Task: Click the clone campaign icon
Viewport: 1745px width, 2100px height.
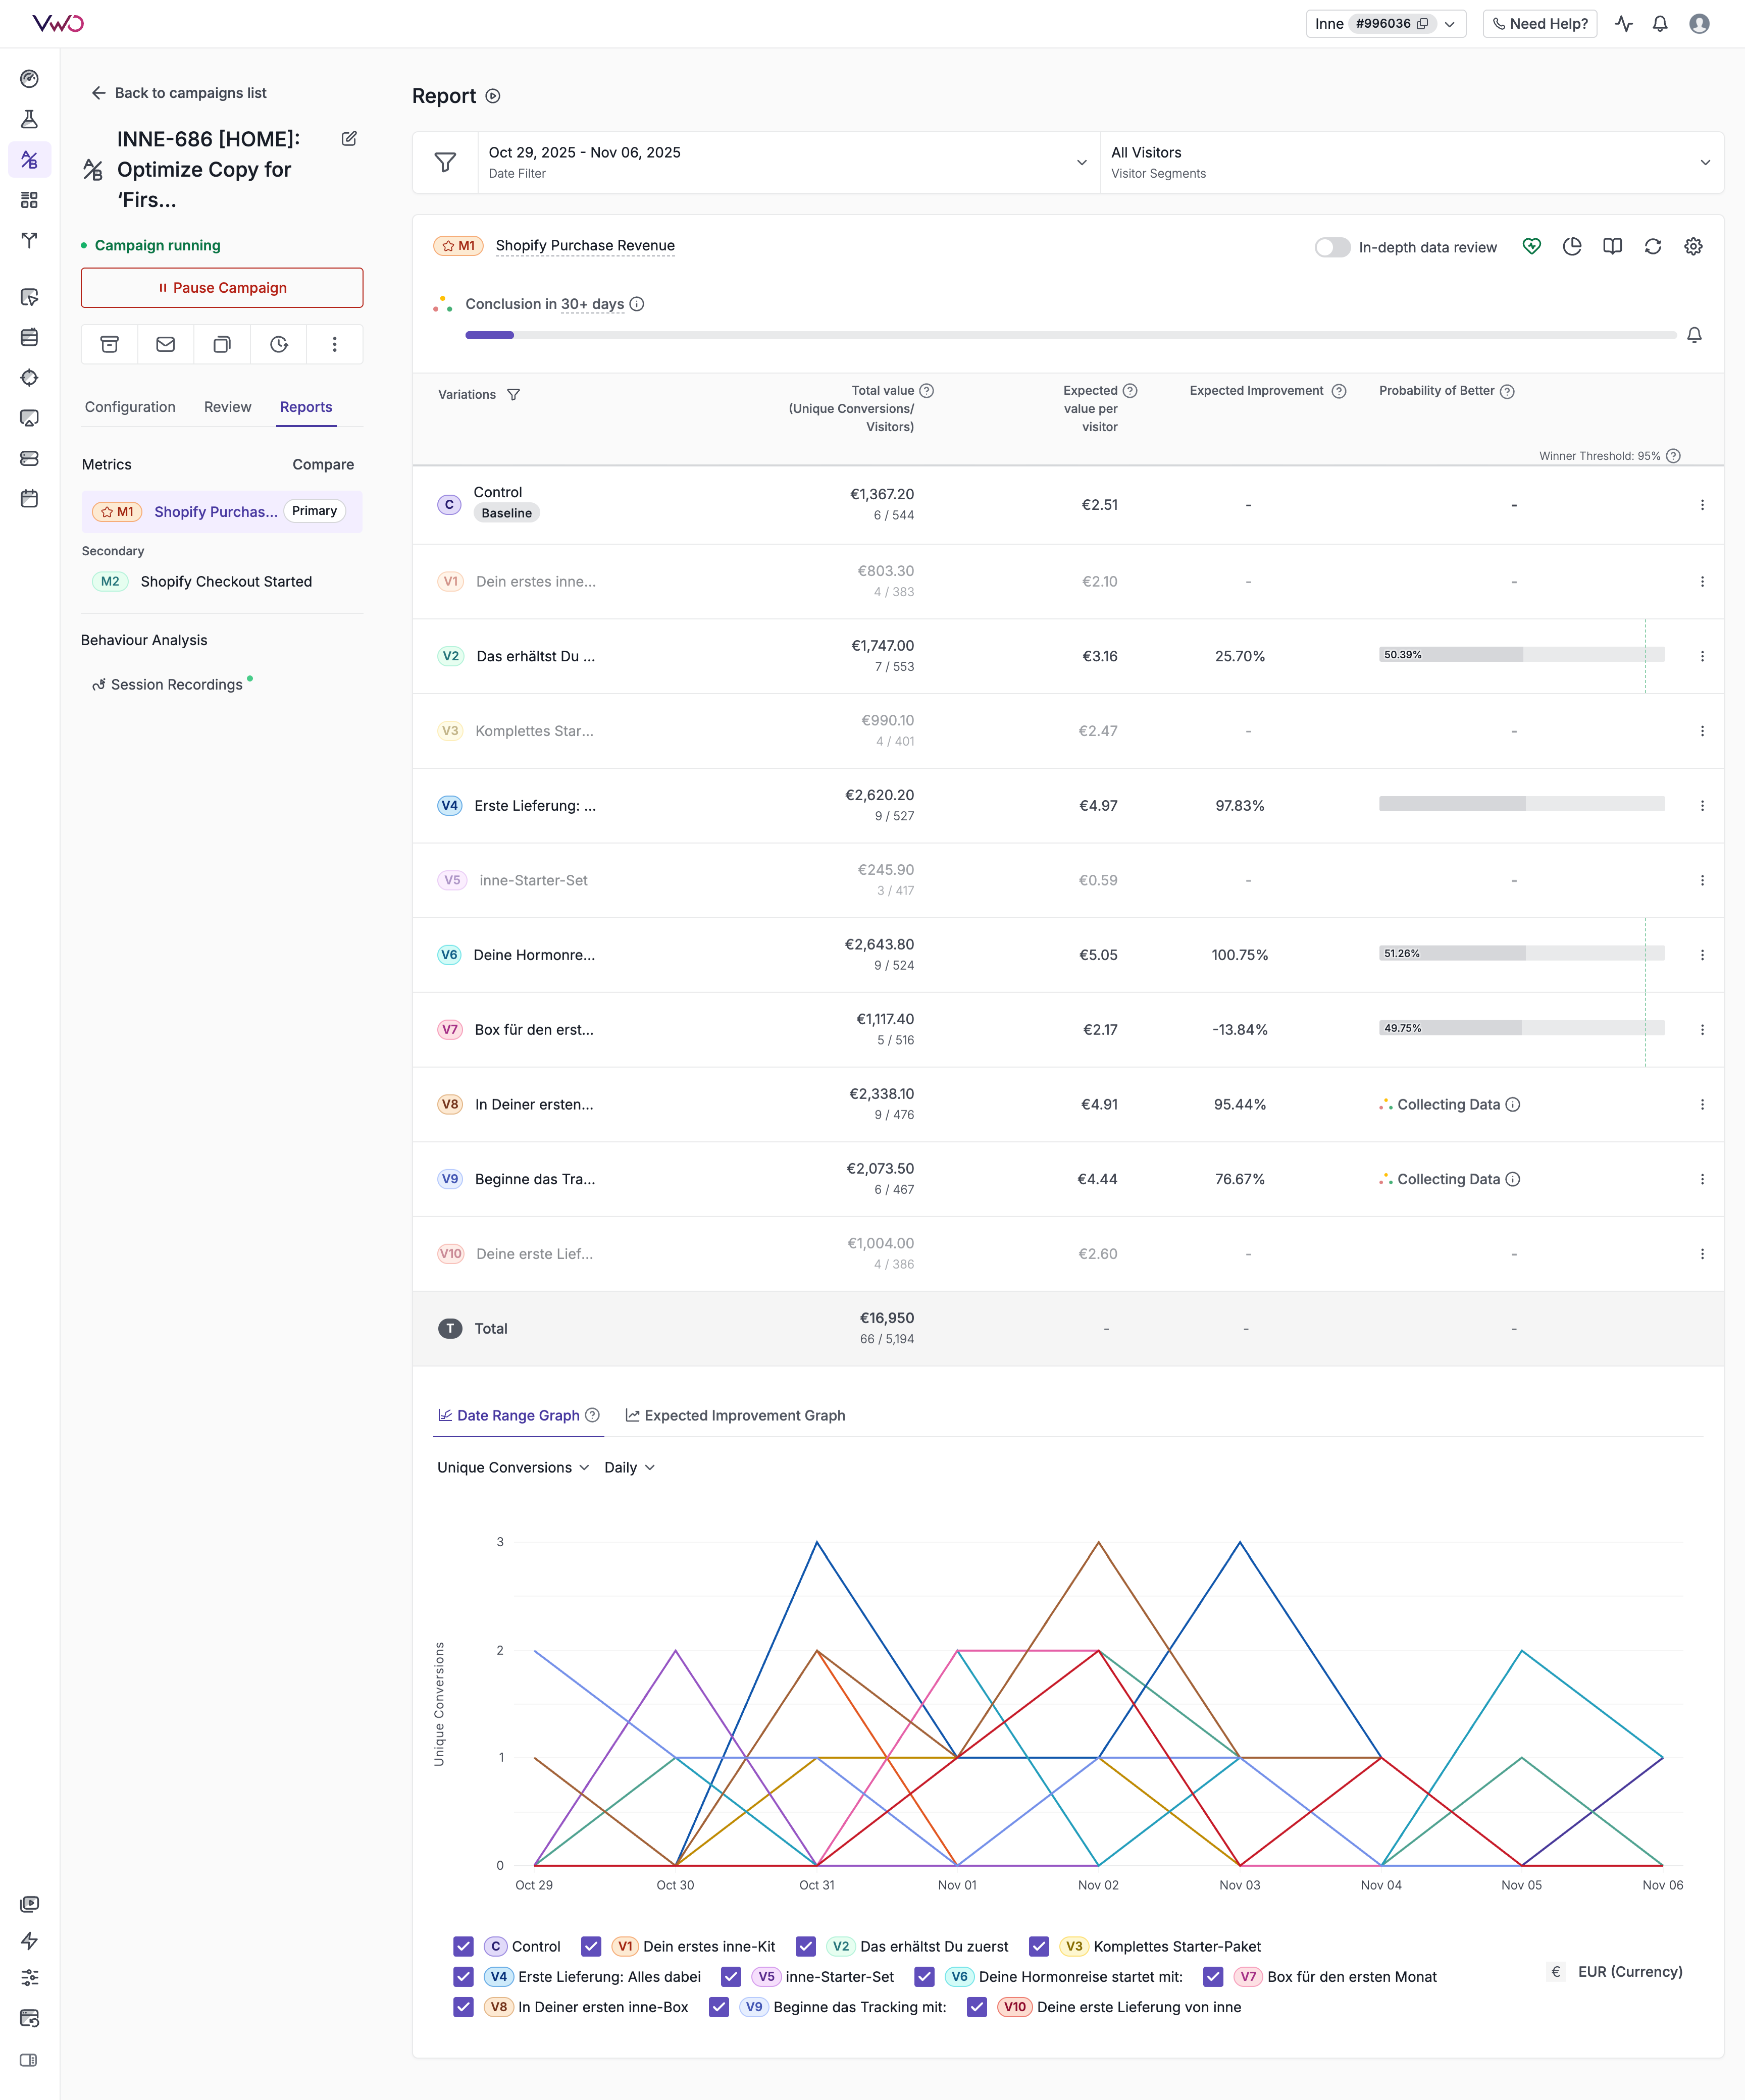Action: tap(222, 344)
